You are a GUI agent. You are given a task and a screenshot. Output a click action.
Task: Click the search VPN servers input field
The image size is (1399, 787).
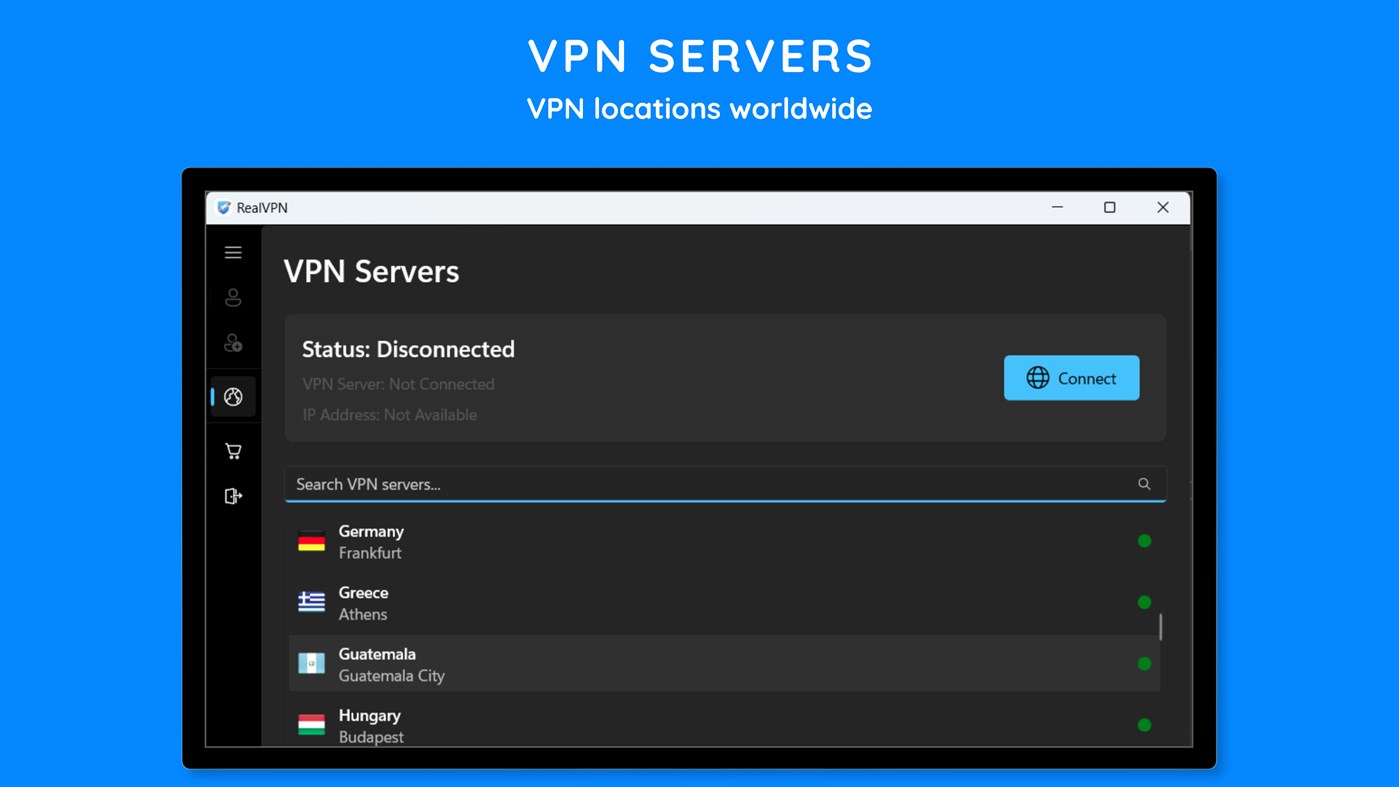pos(700,483)
